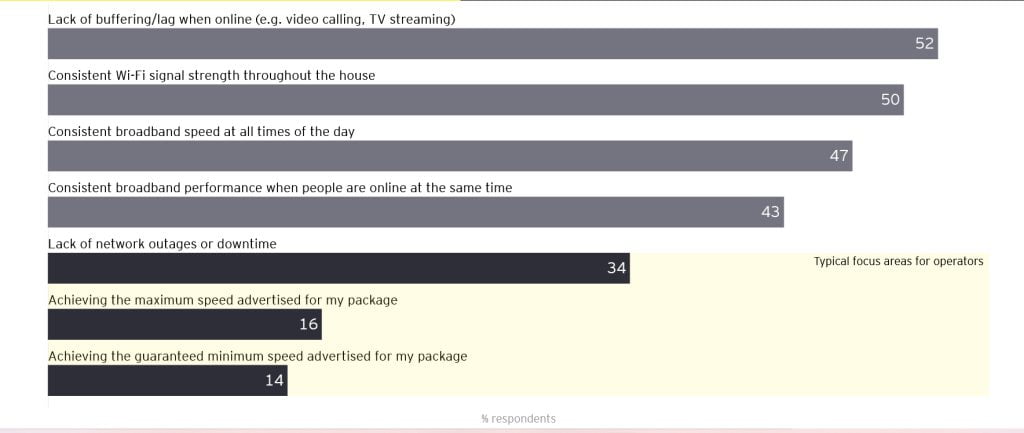The image size is (1024, 433).
Task: Click the "Lack of network outages or downtime" label
Action: pyautogui.click(x=162, y=243)
